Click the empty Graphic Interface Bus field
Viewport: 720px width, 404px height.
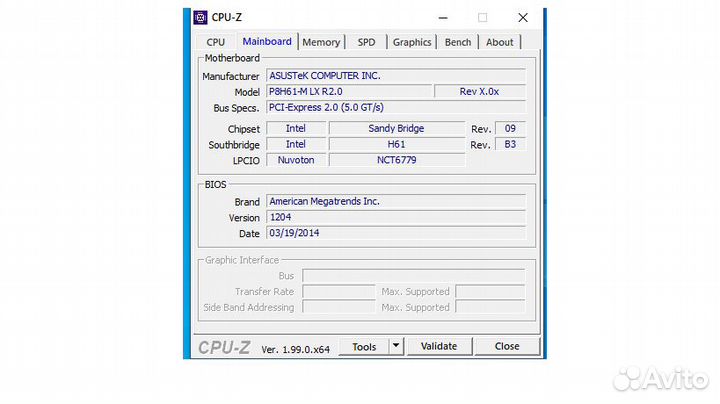(x=414, y=275)
